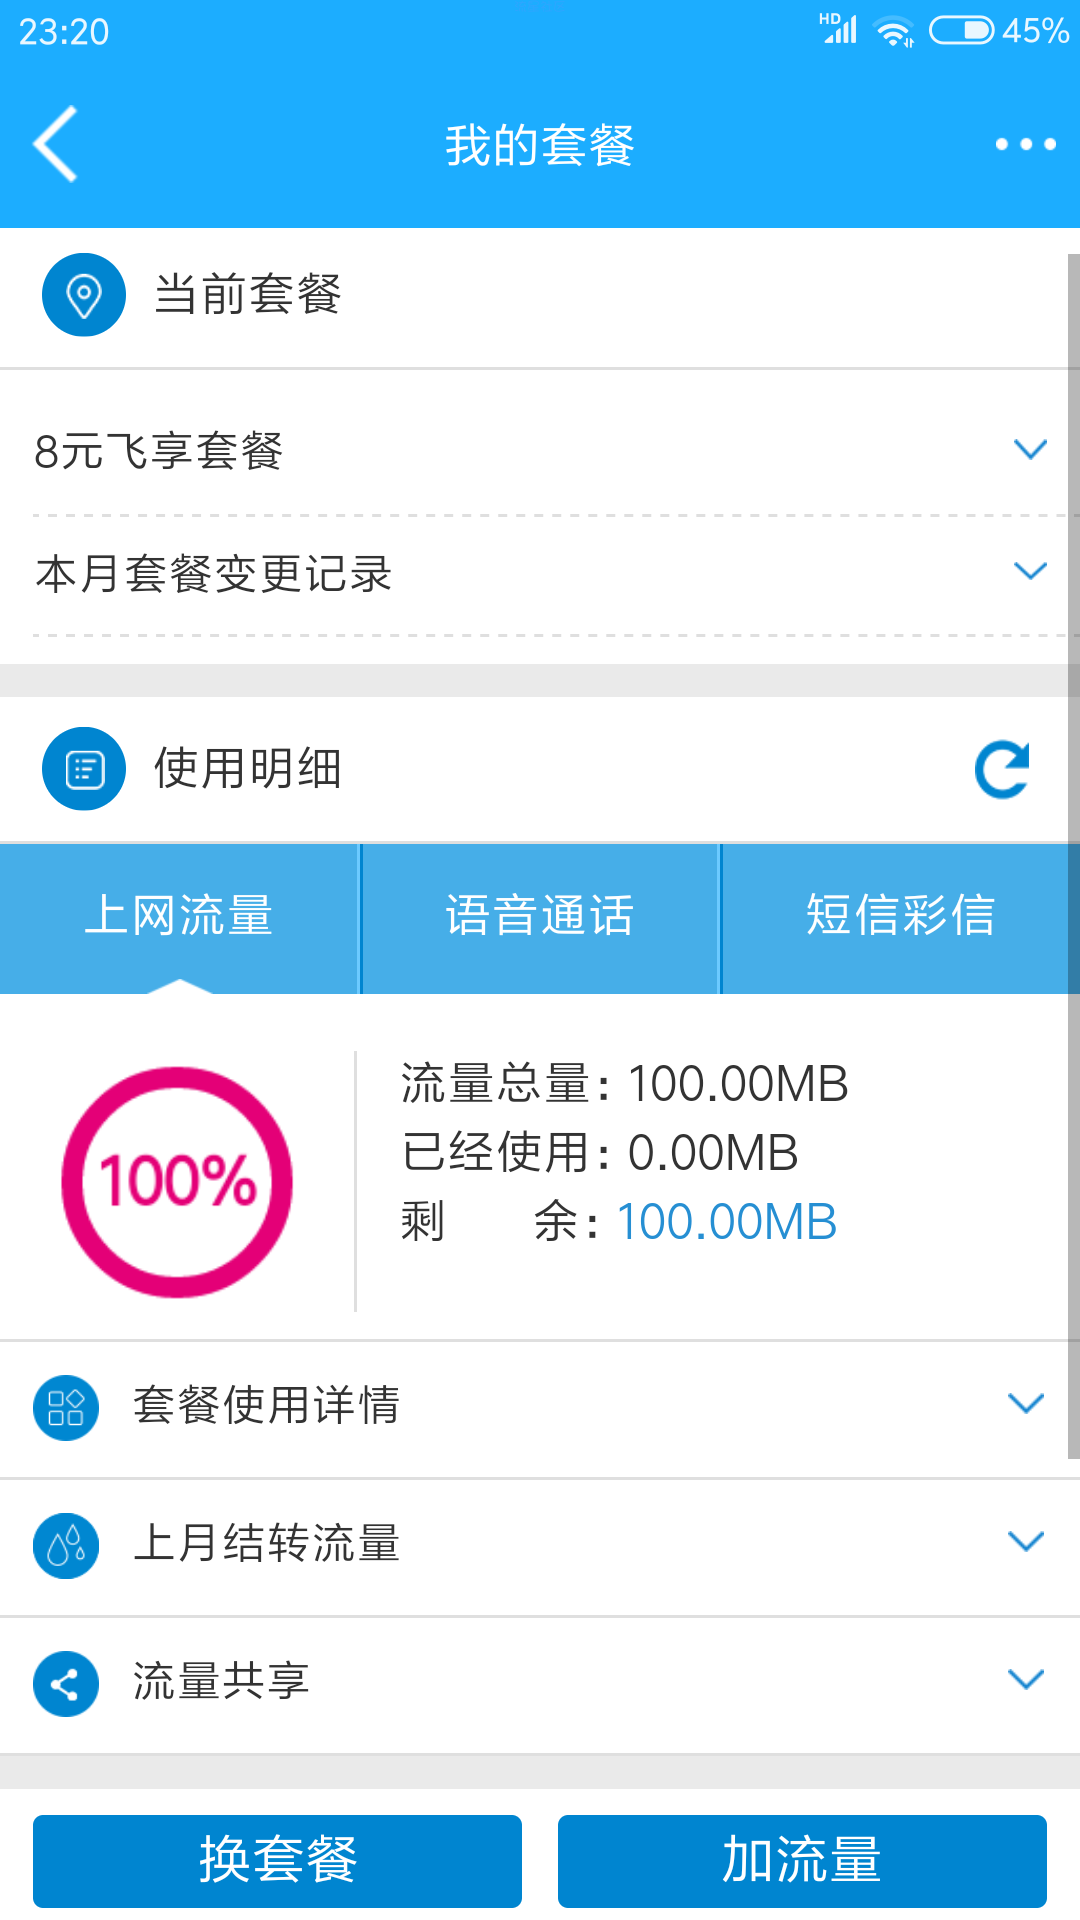Expand the 8元飞享套餐 chevron

point(1030,449)
